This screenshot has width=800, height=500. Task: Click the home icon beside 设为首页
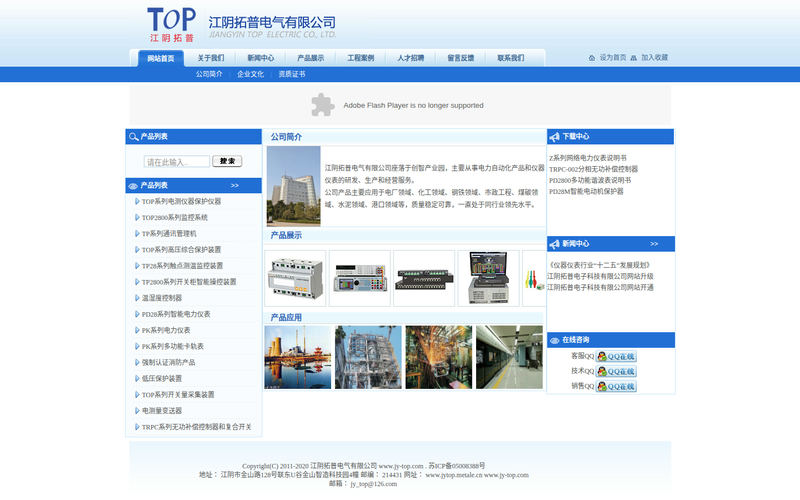[x=592, y=58]
